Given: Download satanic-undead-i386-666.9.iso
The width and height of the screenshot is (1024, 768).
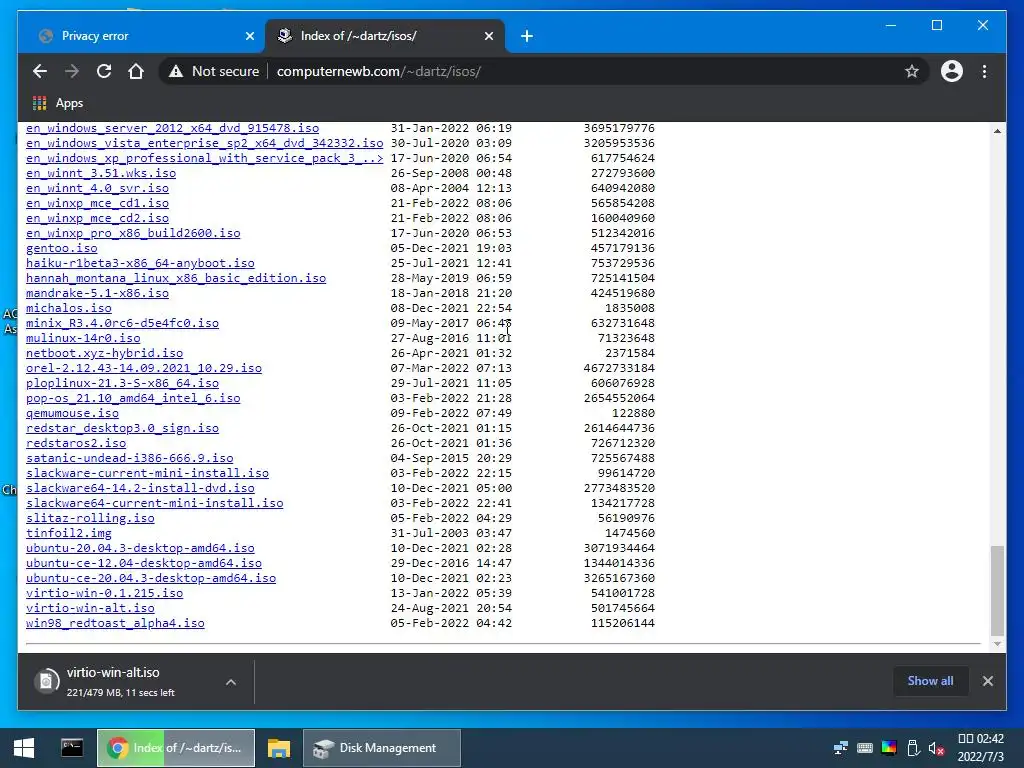Looking at the screenshot, I should tap(129, 458).
